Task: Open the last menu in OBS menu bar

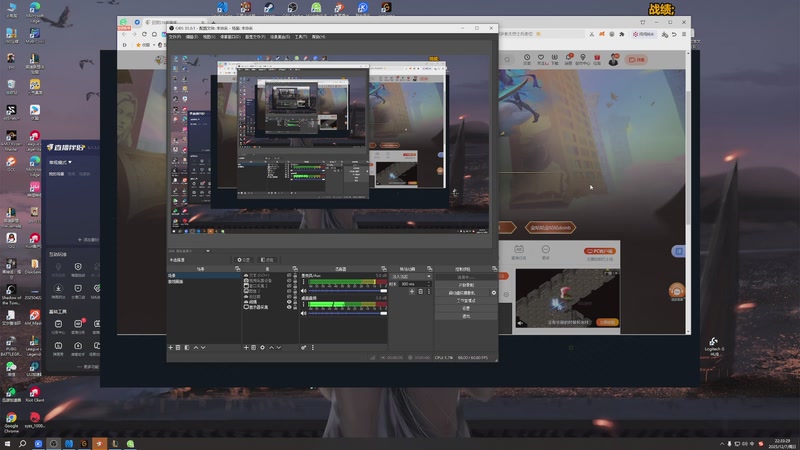Action: tap(318, 37)
